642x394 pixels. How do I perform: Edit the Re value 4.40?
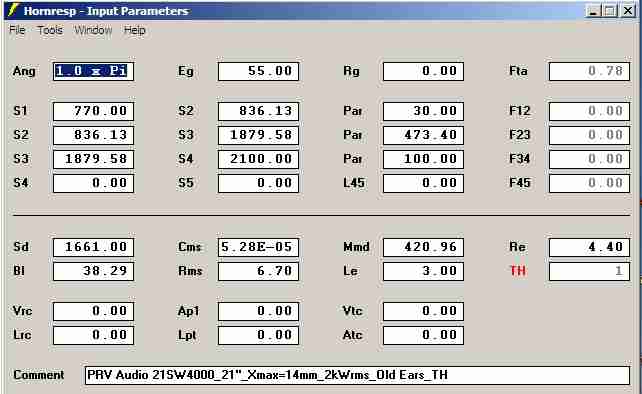[x=589, y=247]
